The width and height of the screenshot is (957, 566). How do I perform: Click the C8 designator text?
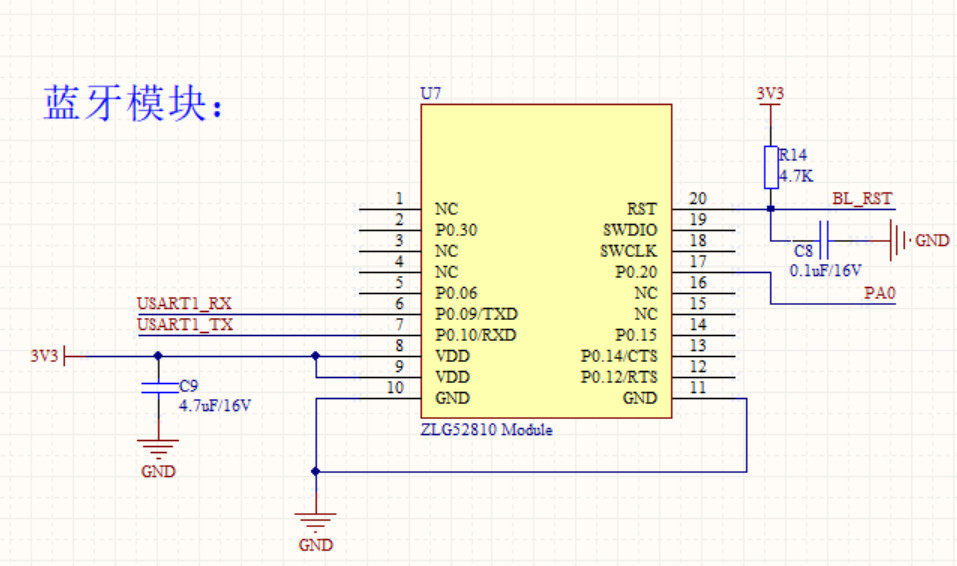point(803,251)
